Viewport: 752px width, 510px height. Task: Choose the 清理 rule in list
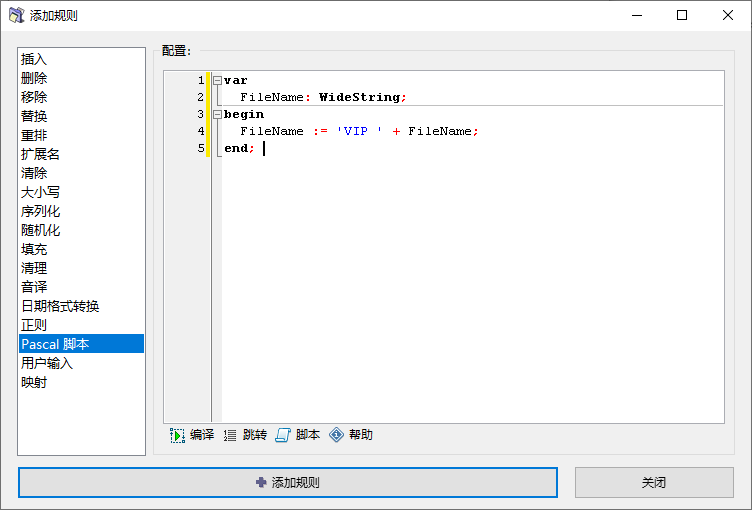point(81,268)
